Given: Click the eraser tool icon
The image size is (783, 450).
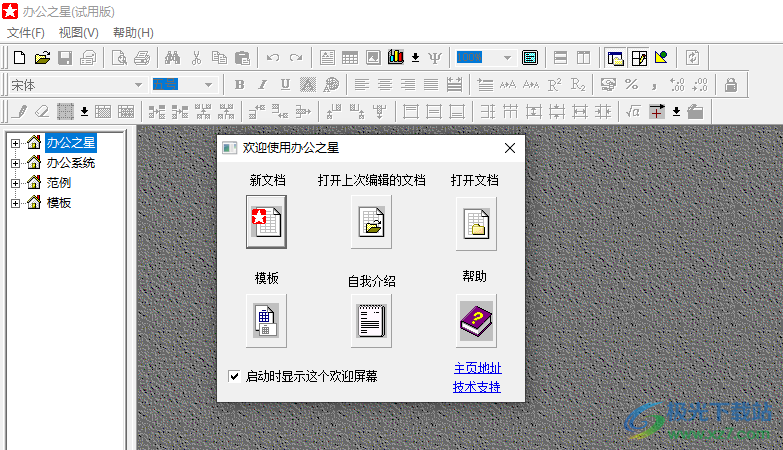Looking at the screenshot, I should pyautogui.click(x=42, y=111).
